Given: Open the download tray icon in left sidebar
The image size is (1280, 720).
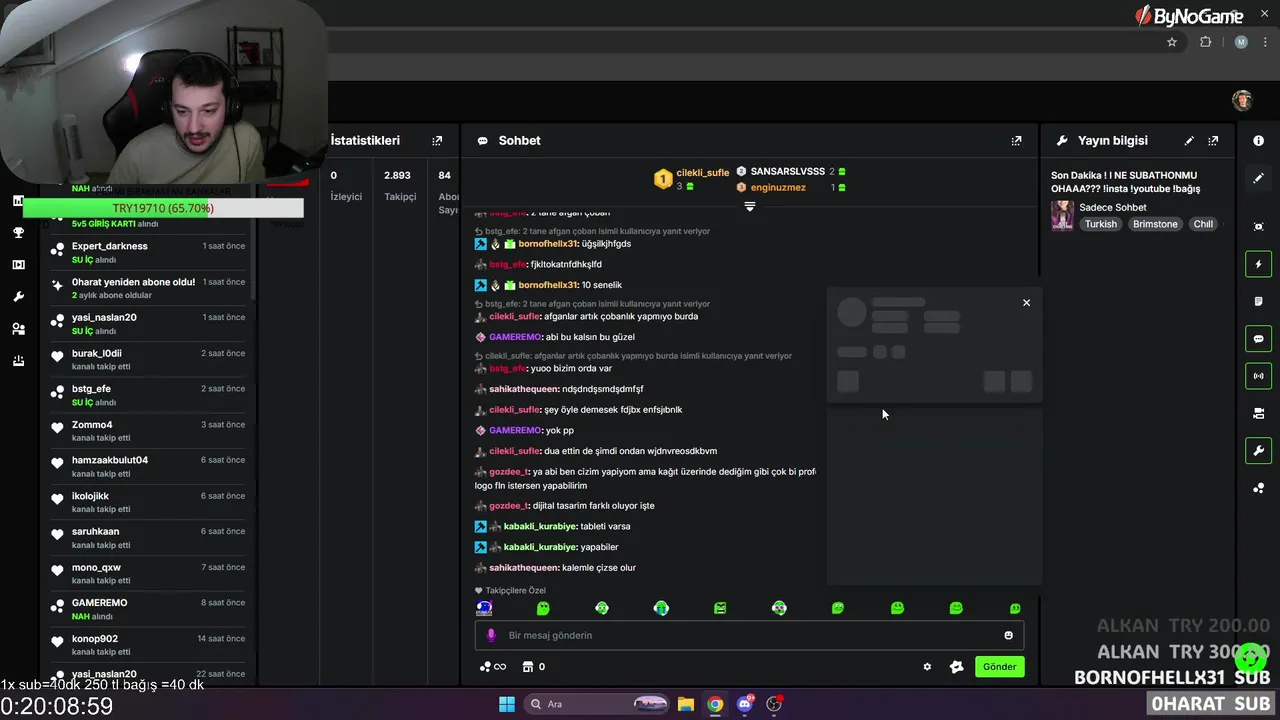Looking at the screenshot, I should click(x=18, y=361).
